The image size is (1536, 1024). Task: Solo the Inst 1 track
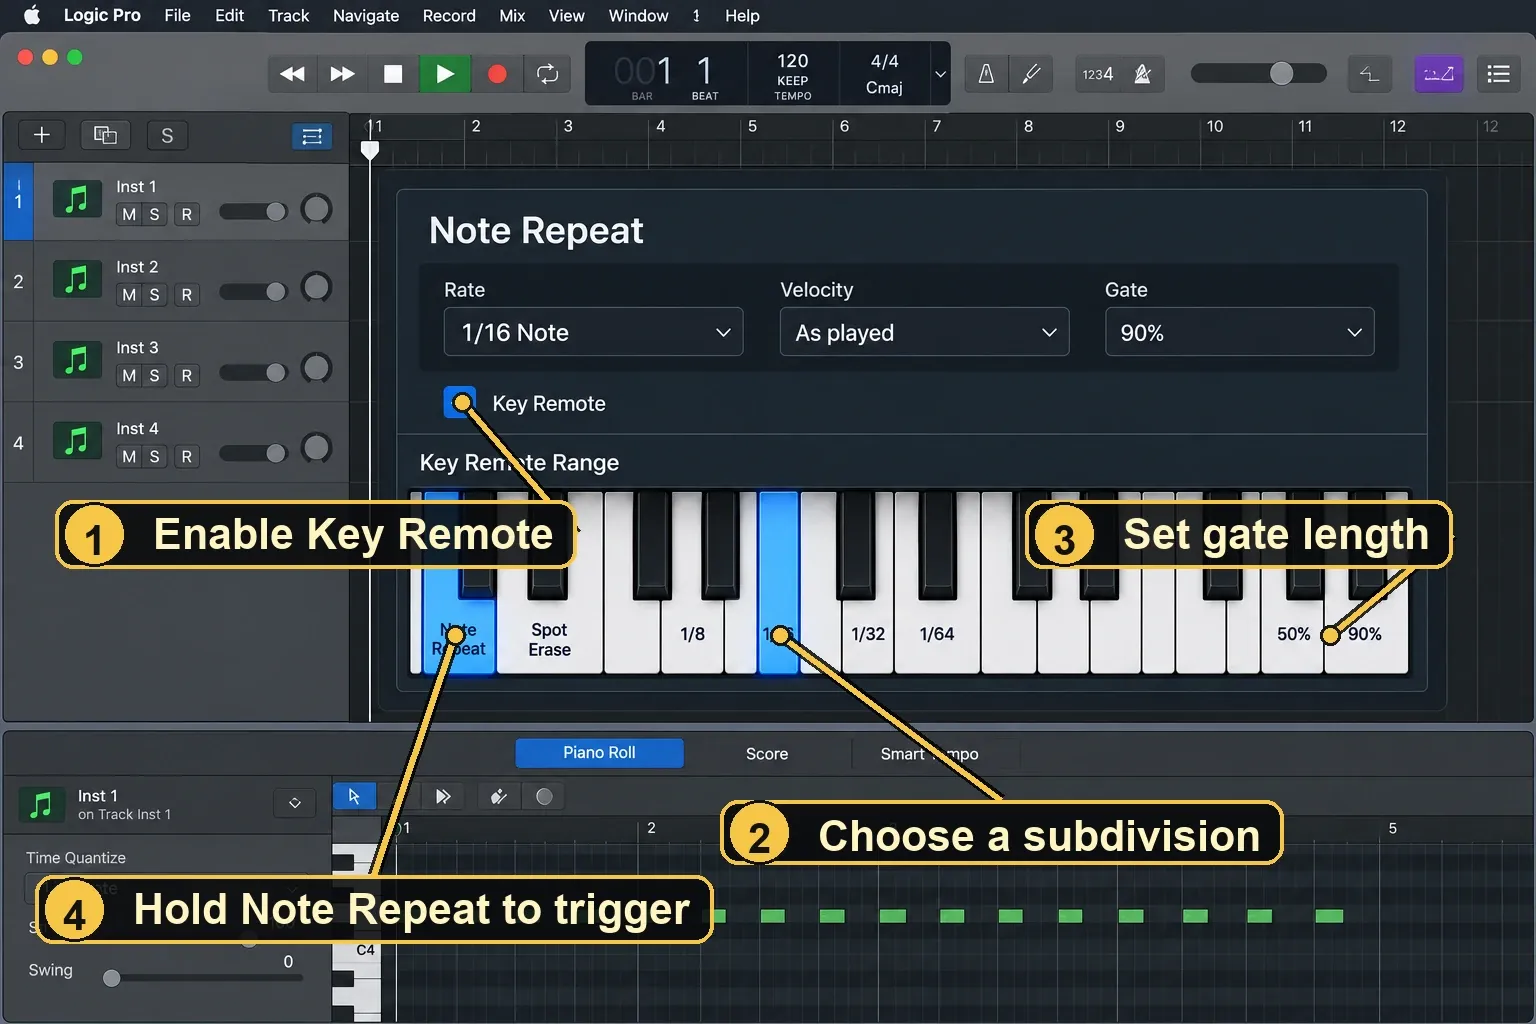[x=154, y=214]
